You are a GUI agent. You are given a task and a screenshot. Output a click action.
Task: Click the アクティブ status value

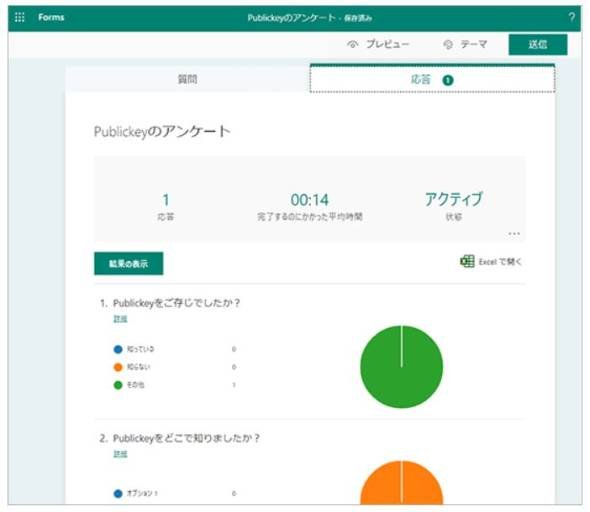pyautogui.click(x=453, y=199)
